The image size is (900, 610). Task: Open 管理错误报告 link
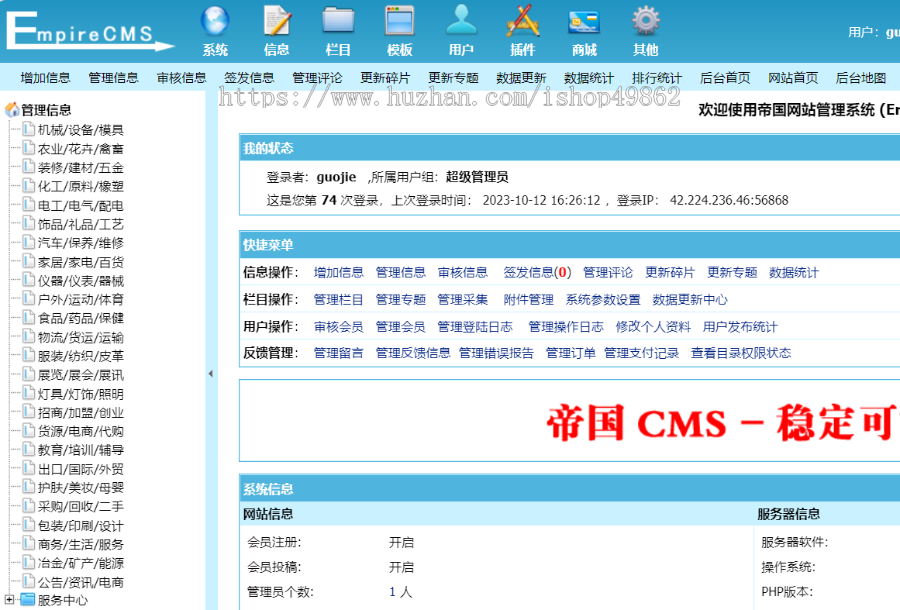click(496, 352)
